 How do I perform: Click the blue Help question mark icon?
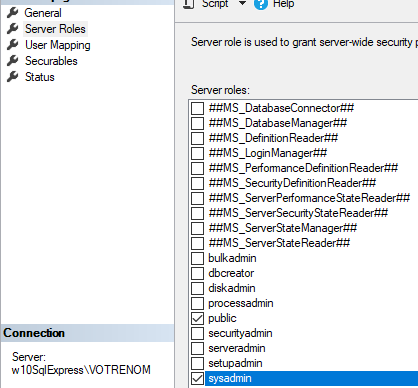coord(261,4)
